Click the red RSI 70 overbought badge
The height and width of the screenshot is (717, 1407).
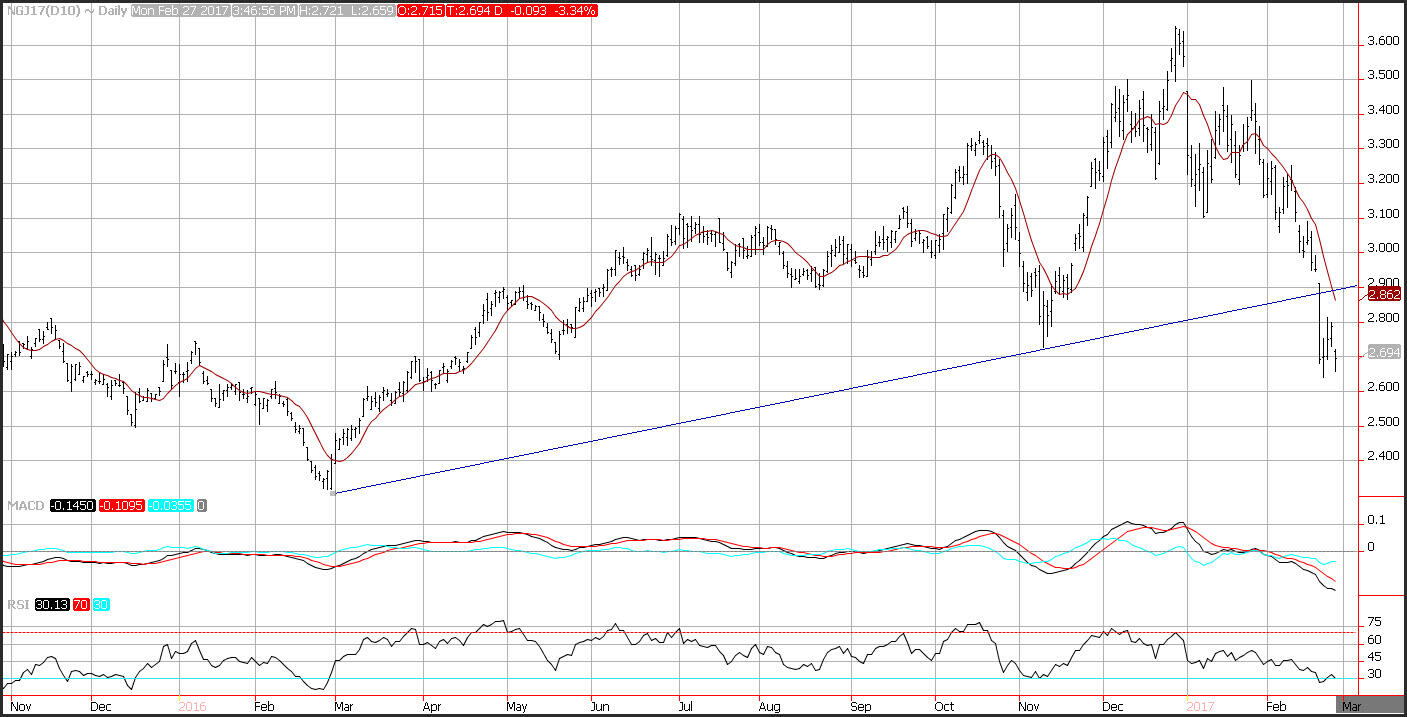point(82,604)
